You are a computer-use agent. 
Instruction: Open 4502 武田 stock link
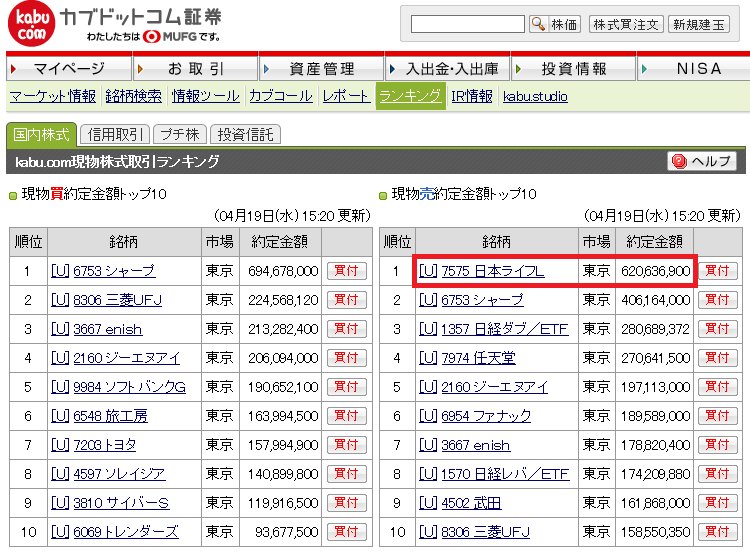pos(471,503)
